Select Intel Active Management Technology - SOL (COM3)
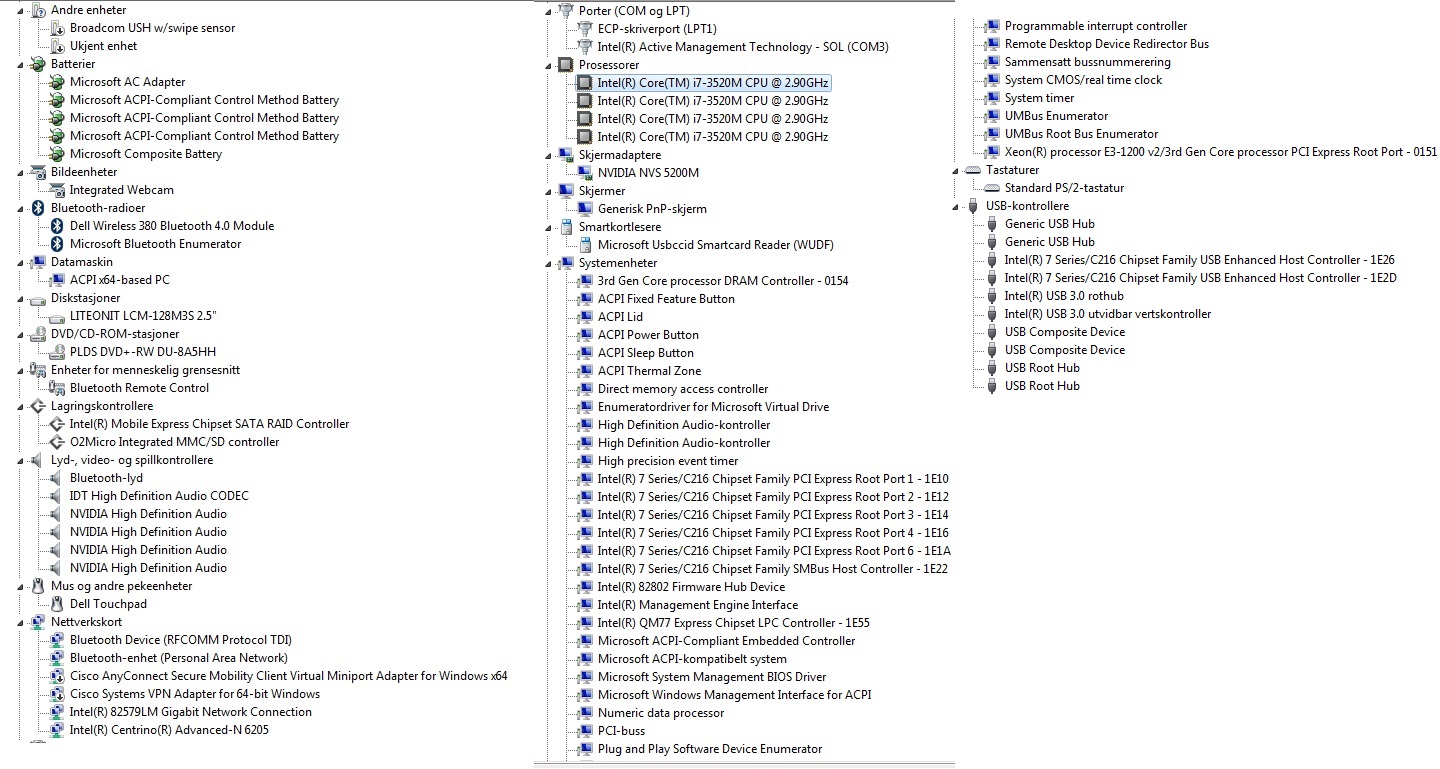Screen dimensions: 1440x769 point(743,47)
